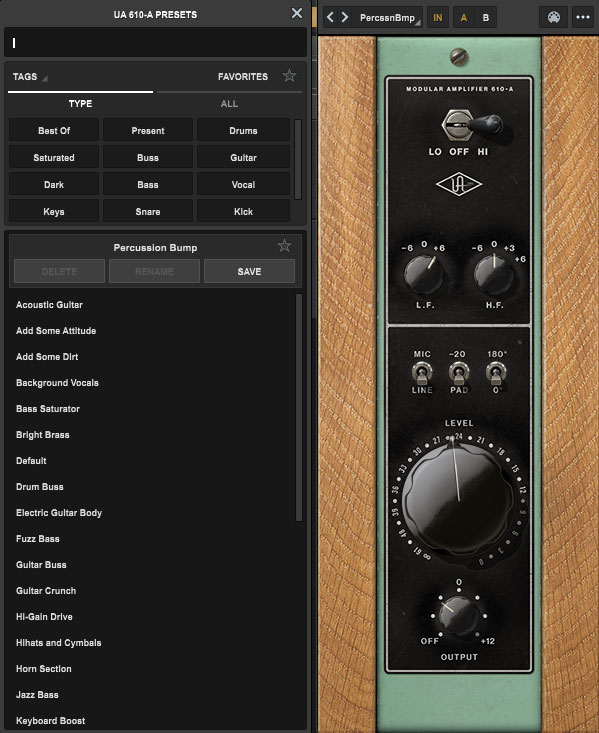
Task: Load the Bright Brass preset
Action: coord(43,435)
